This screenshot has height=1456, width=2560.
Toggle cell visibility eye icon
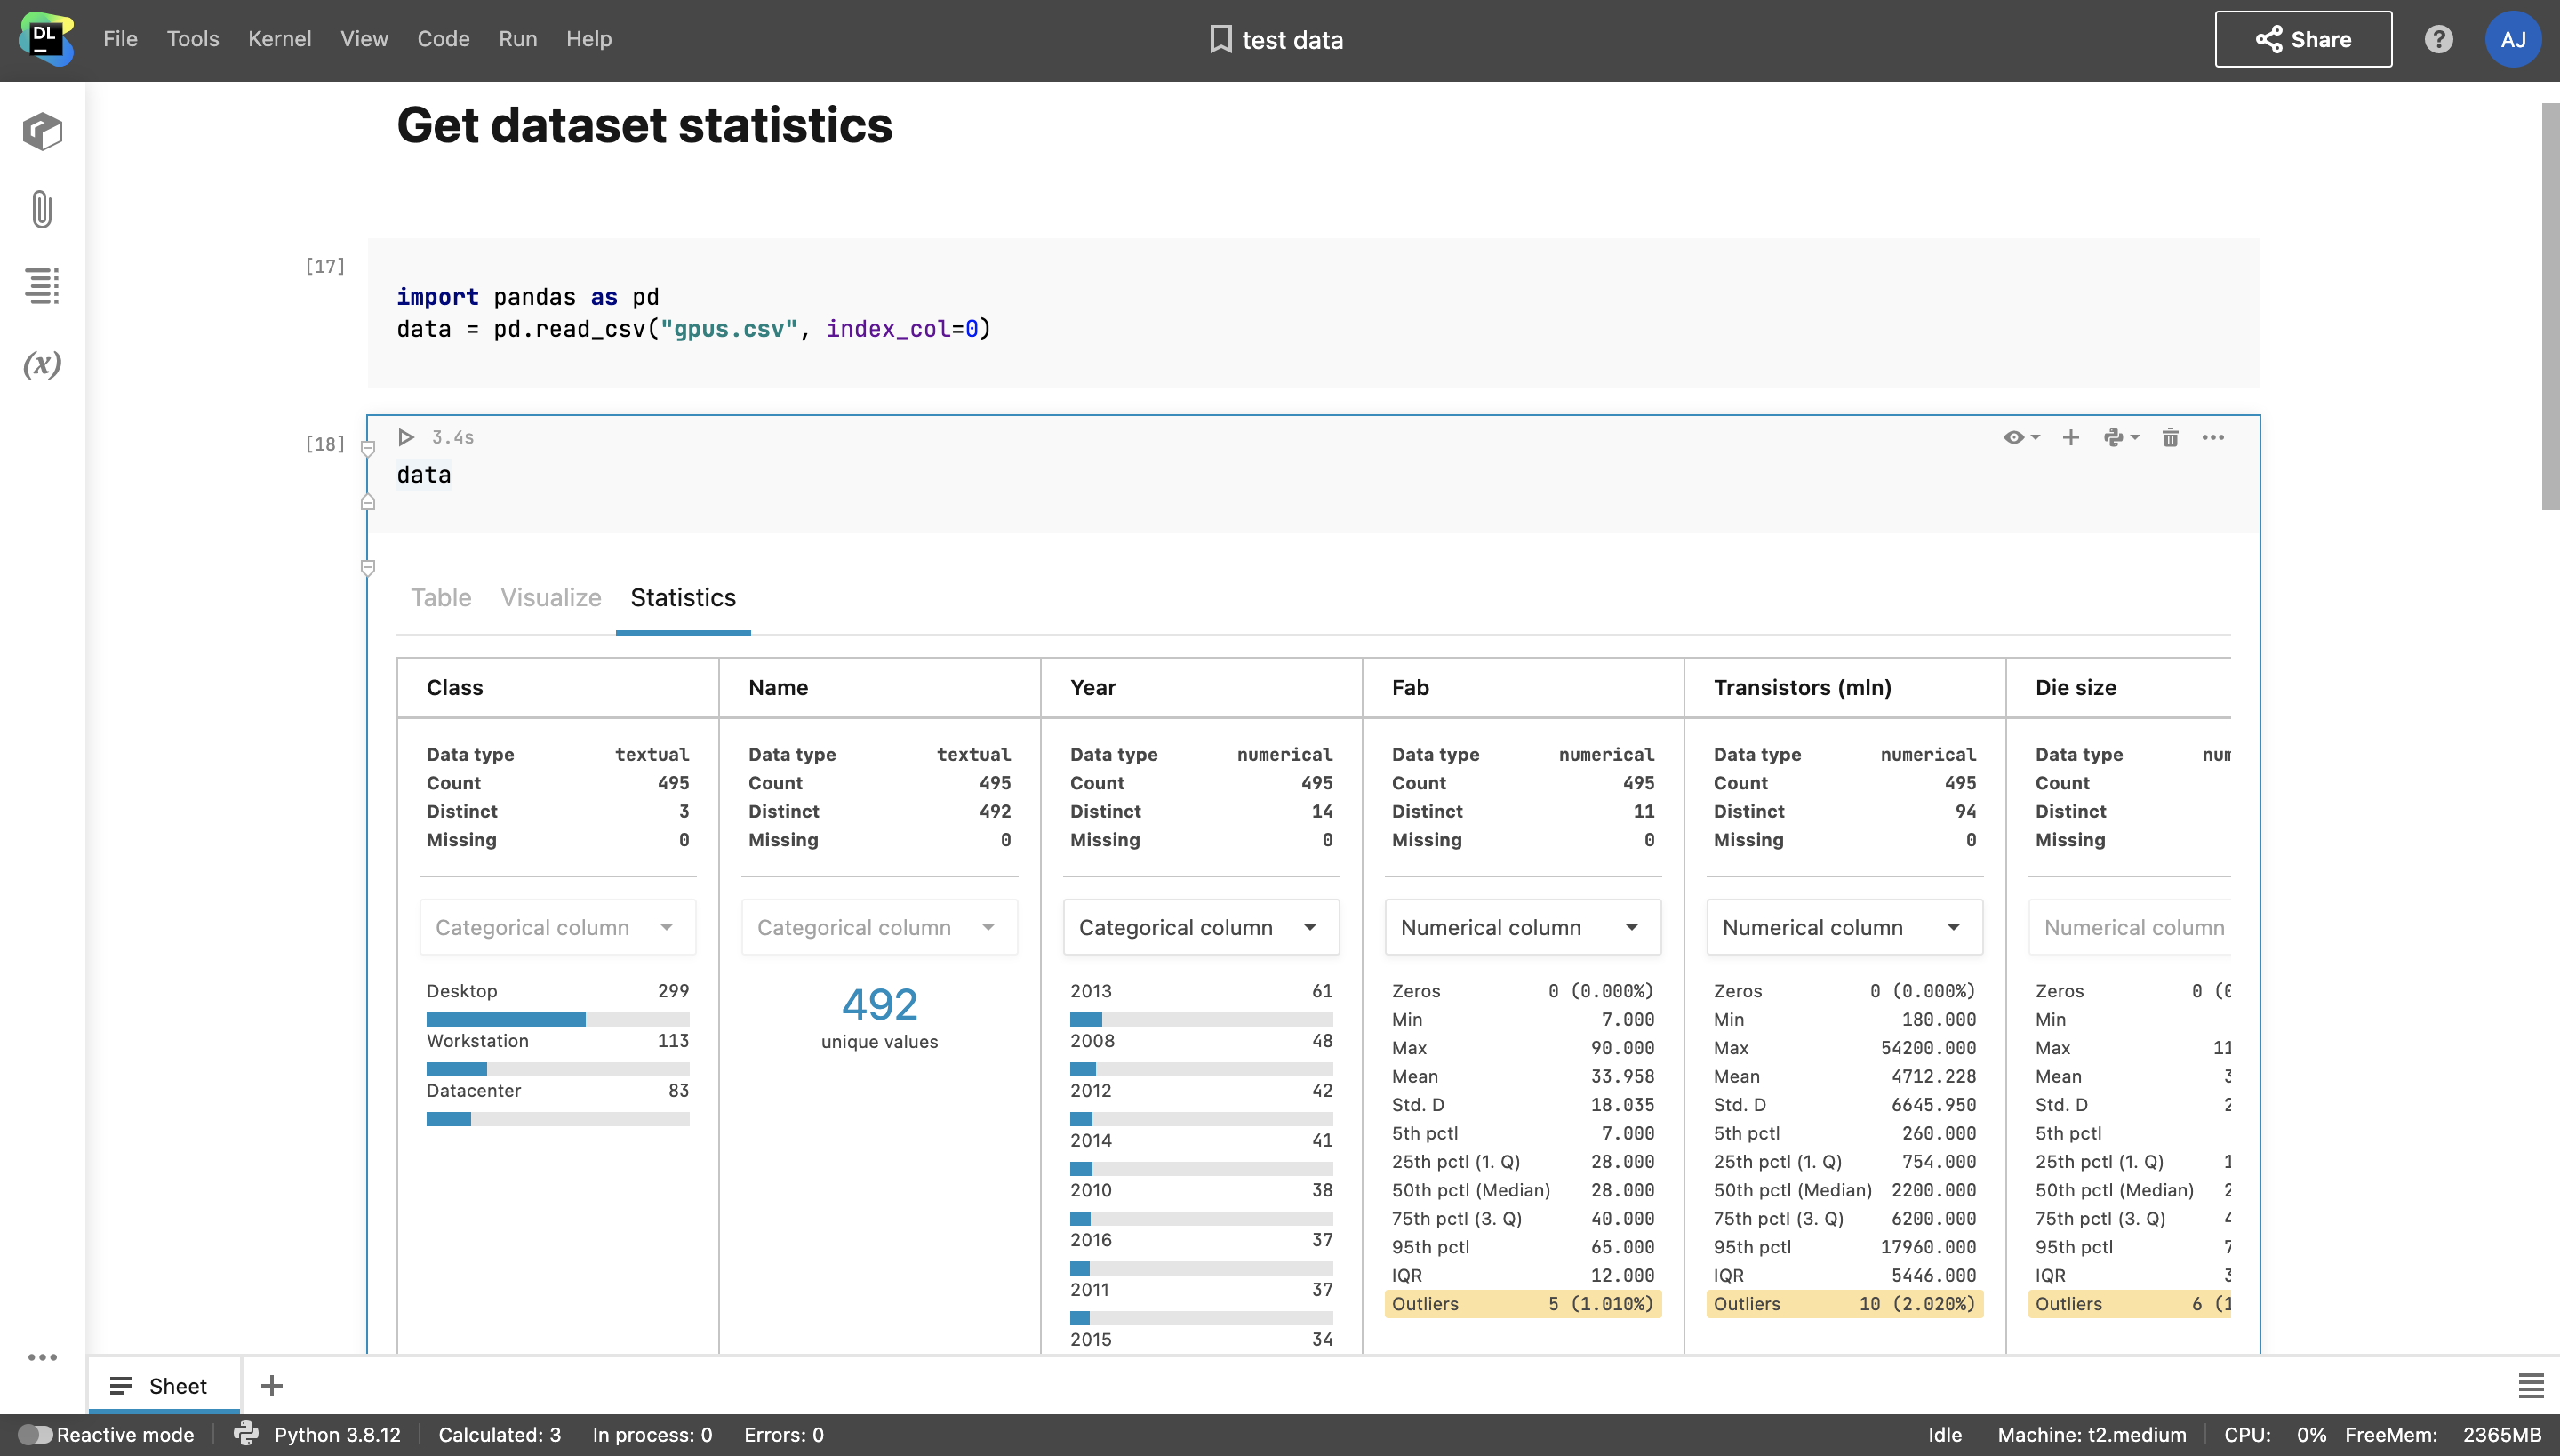2014,437
